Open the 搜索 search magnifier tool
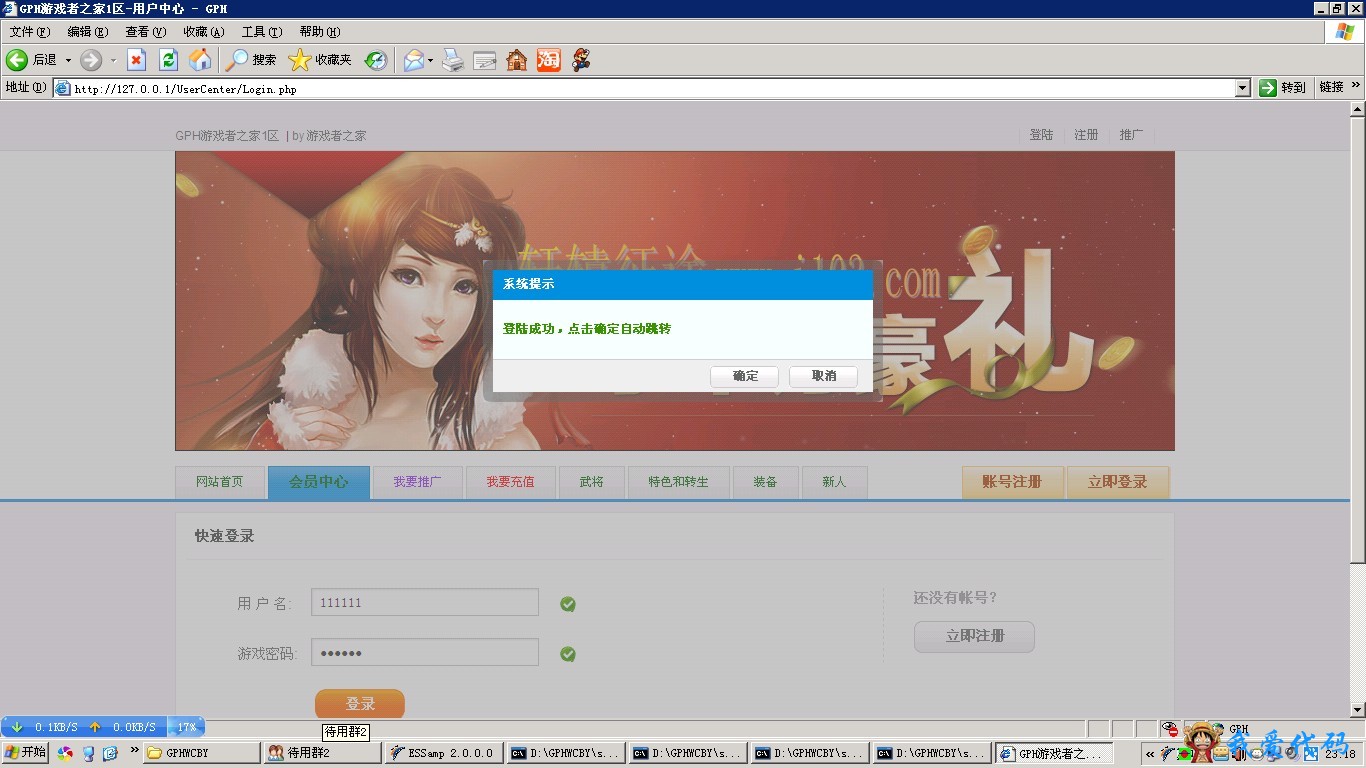Viewport: 1366px width, 768px height. tap(251, 60)
